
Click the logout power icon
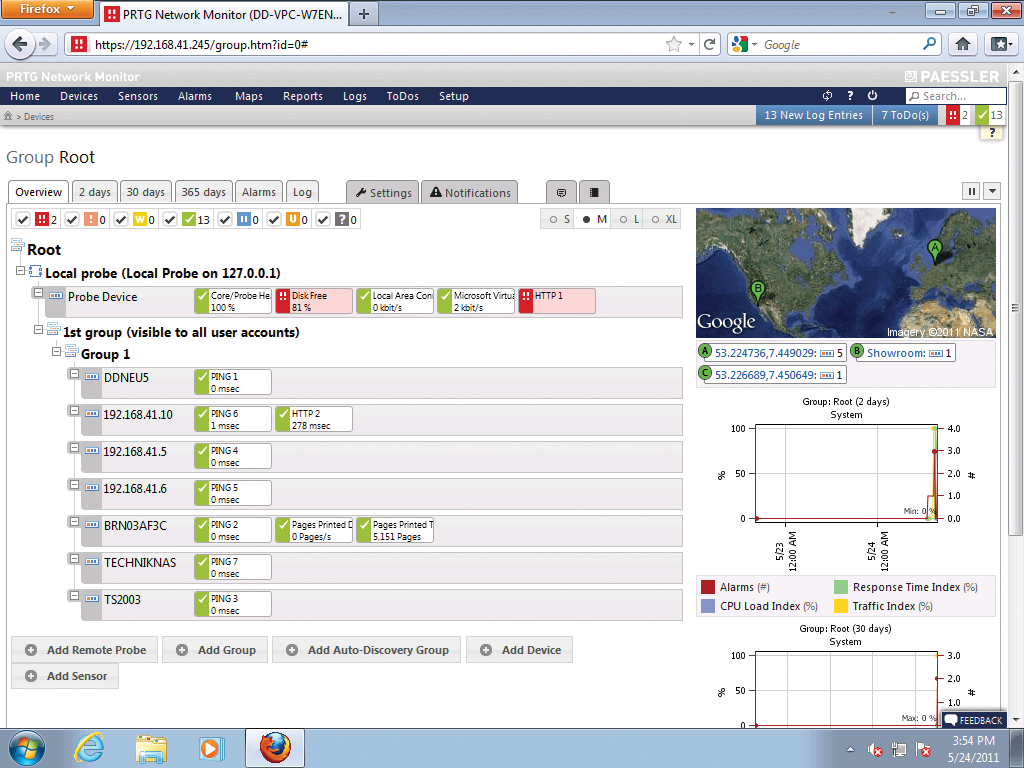(872, 95)
